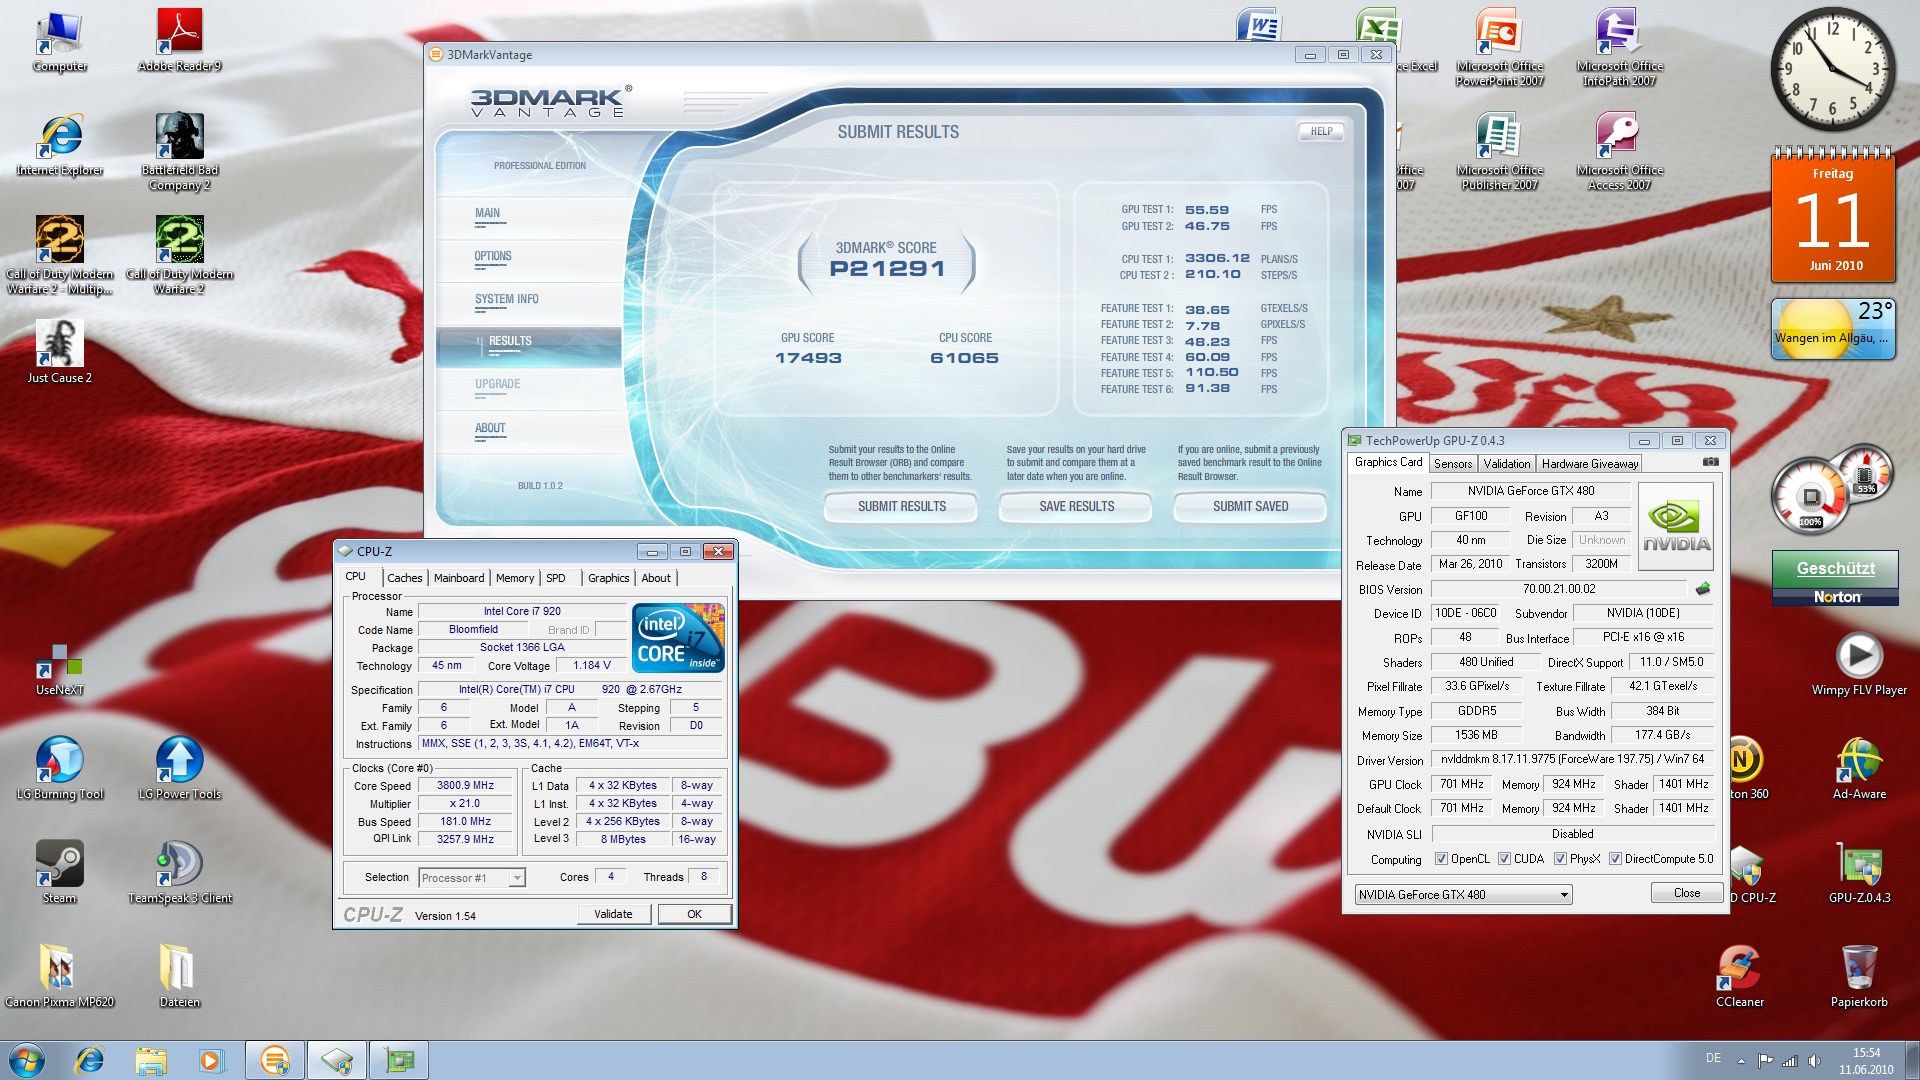The image size is (1920, 1080).
Task: Open Windows Explorer from the taskbar
Action: point(150,1060)
